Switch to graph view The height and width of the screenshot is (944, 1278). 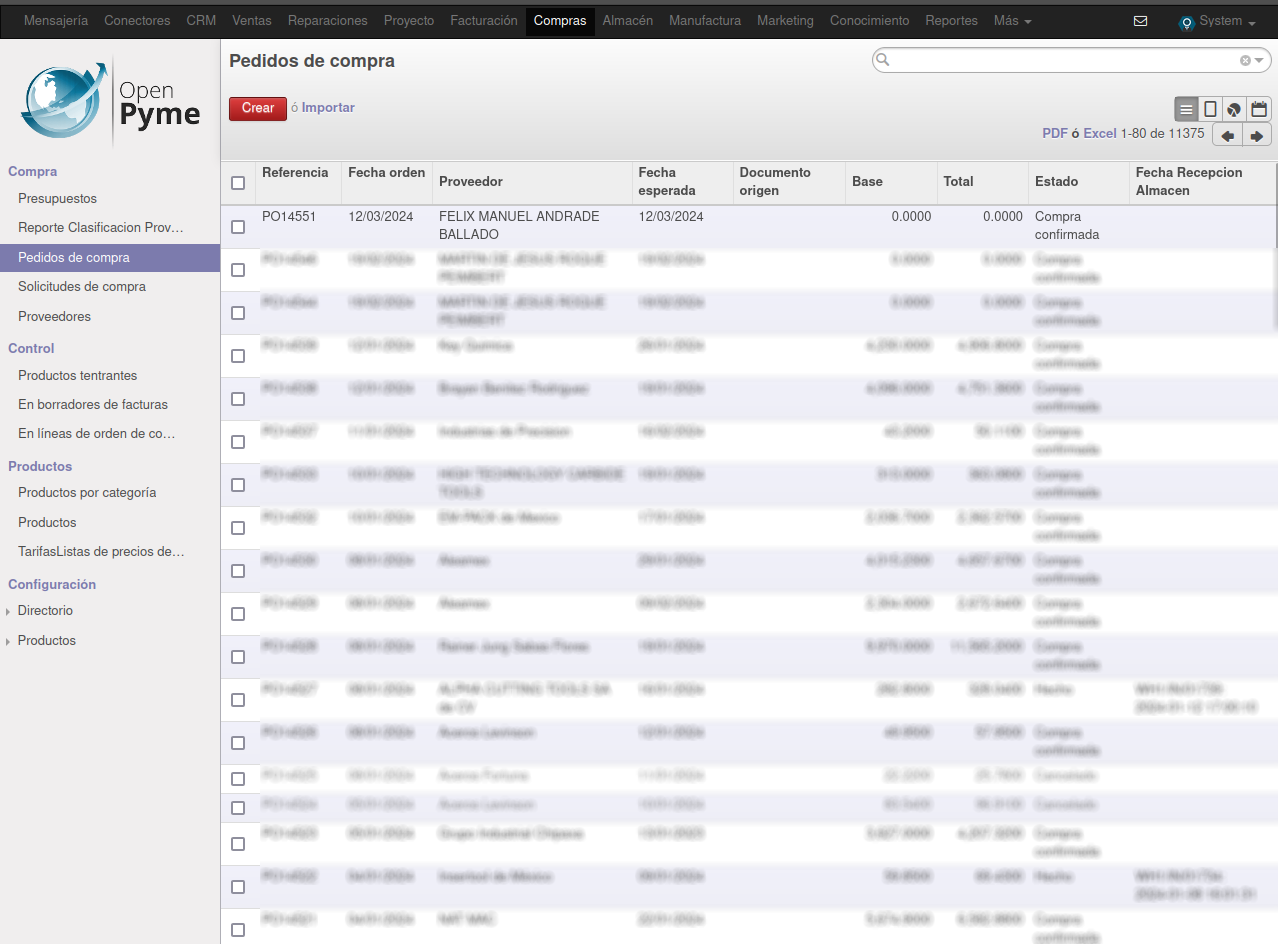point(1235,109)
